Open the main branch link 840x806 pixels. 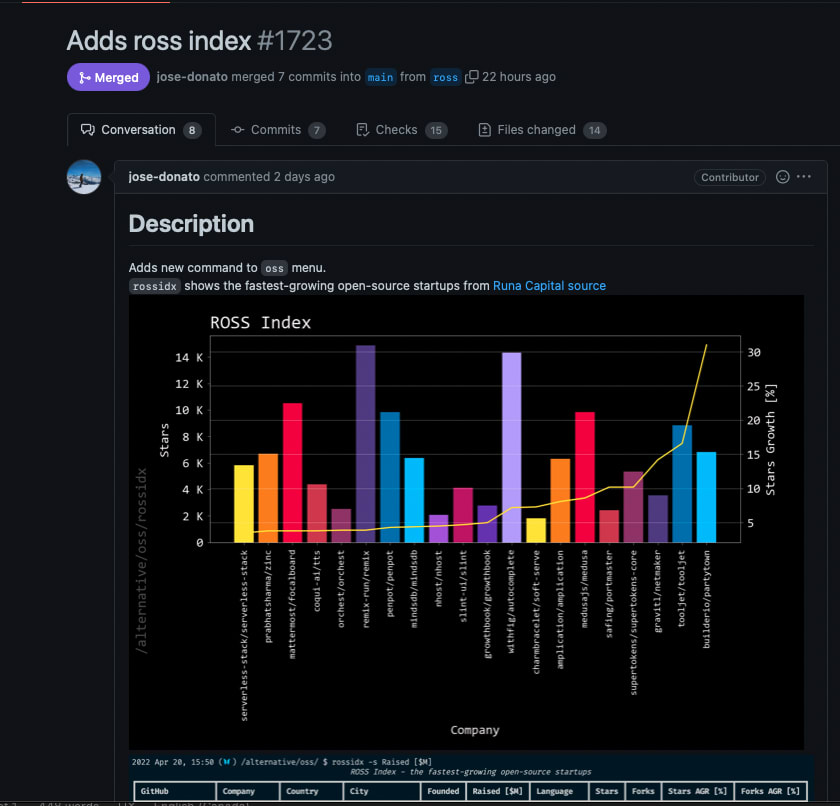[380, 77]
